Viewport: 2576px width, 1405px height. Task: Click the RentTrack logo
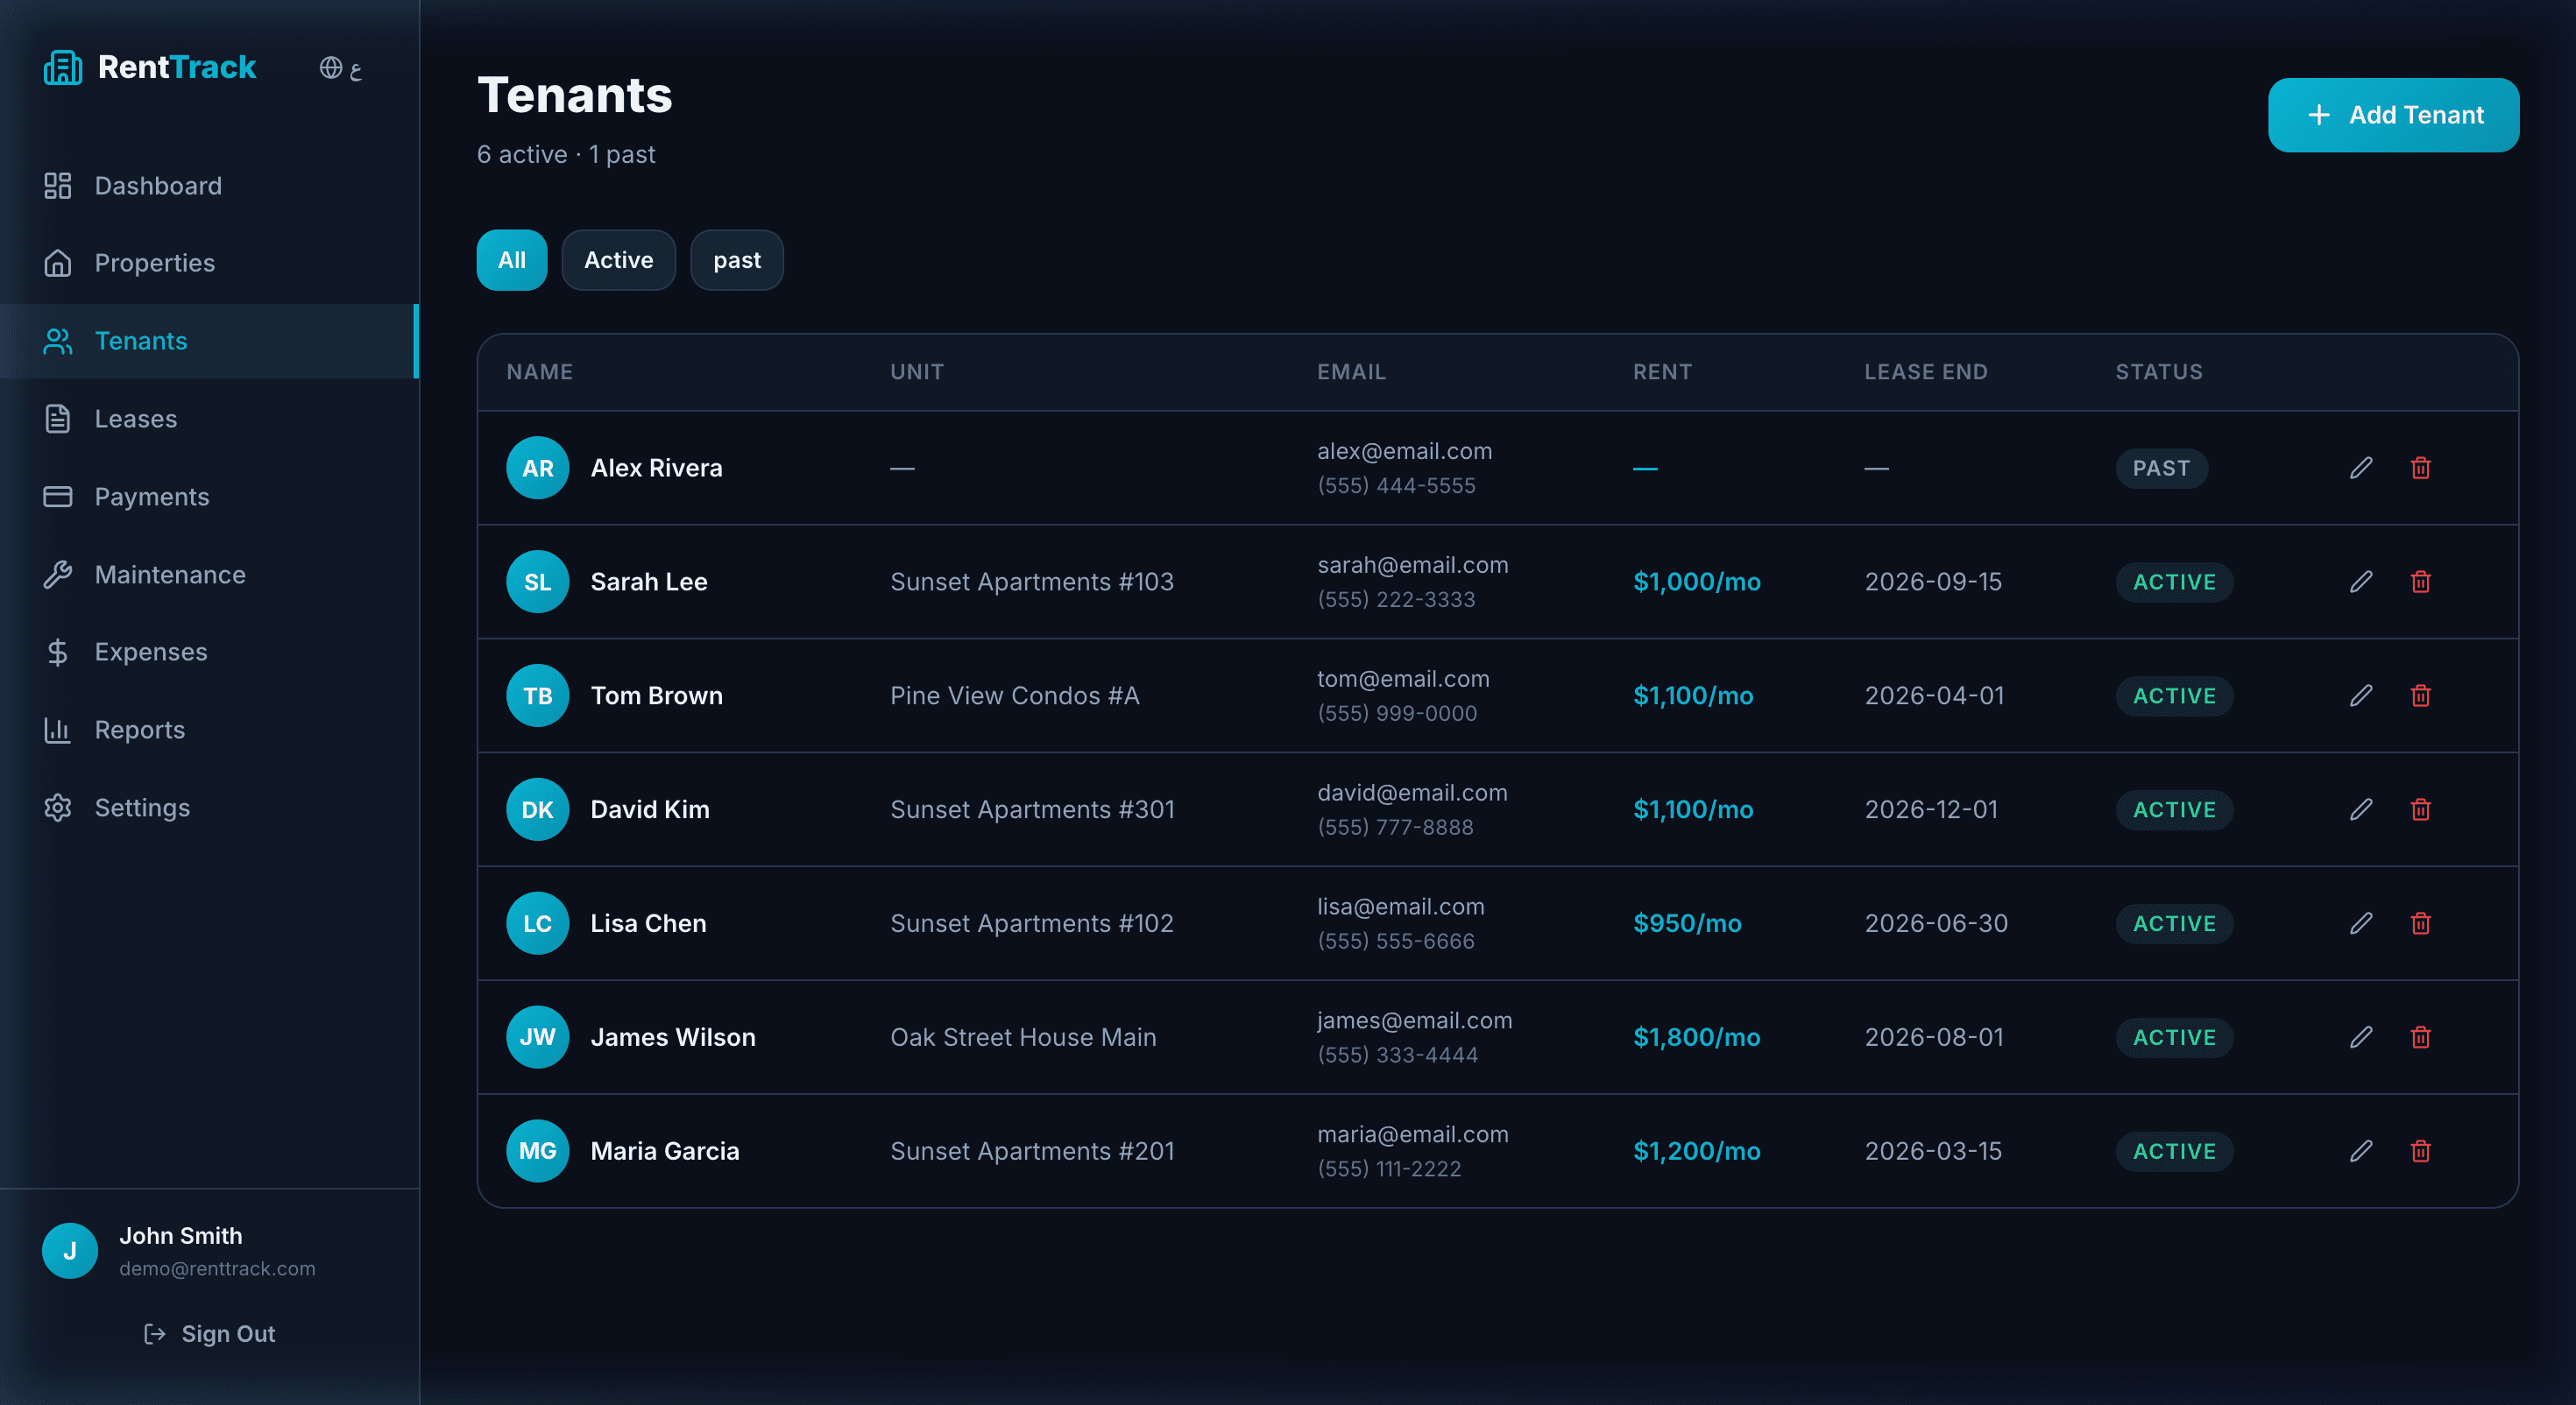(x=151, y=67)
